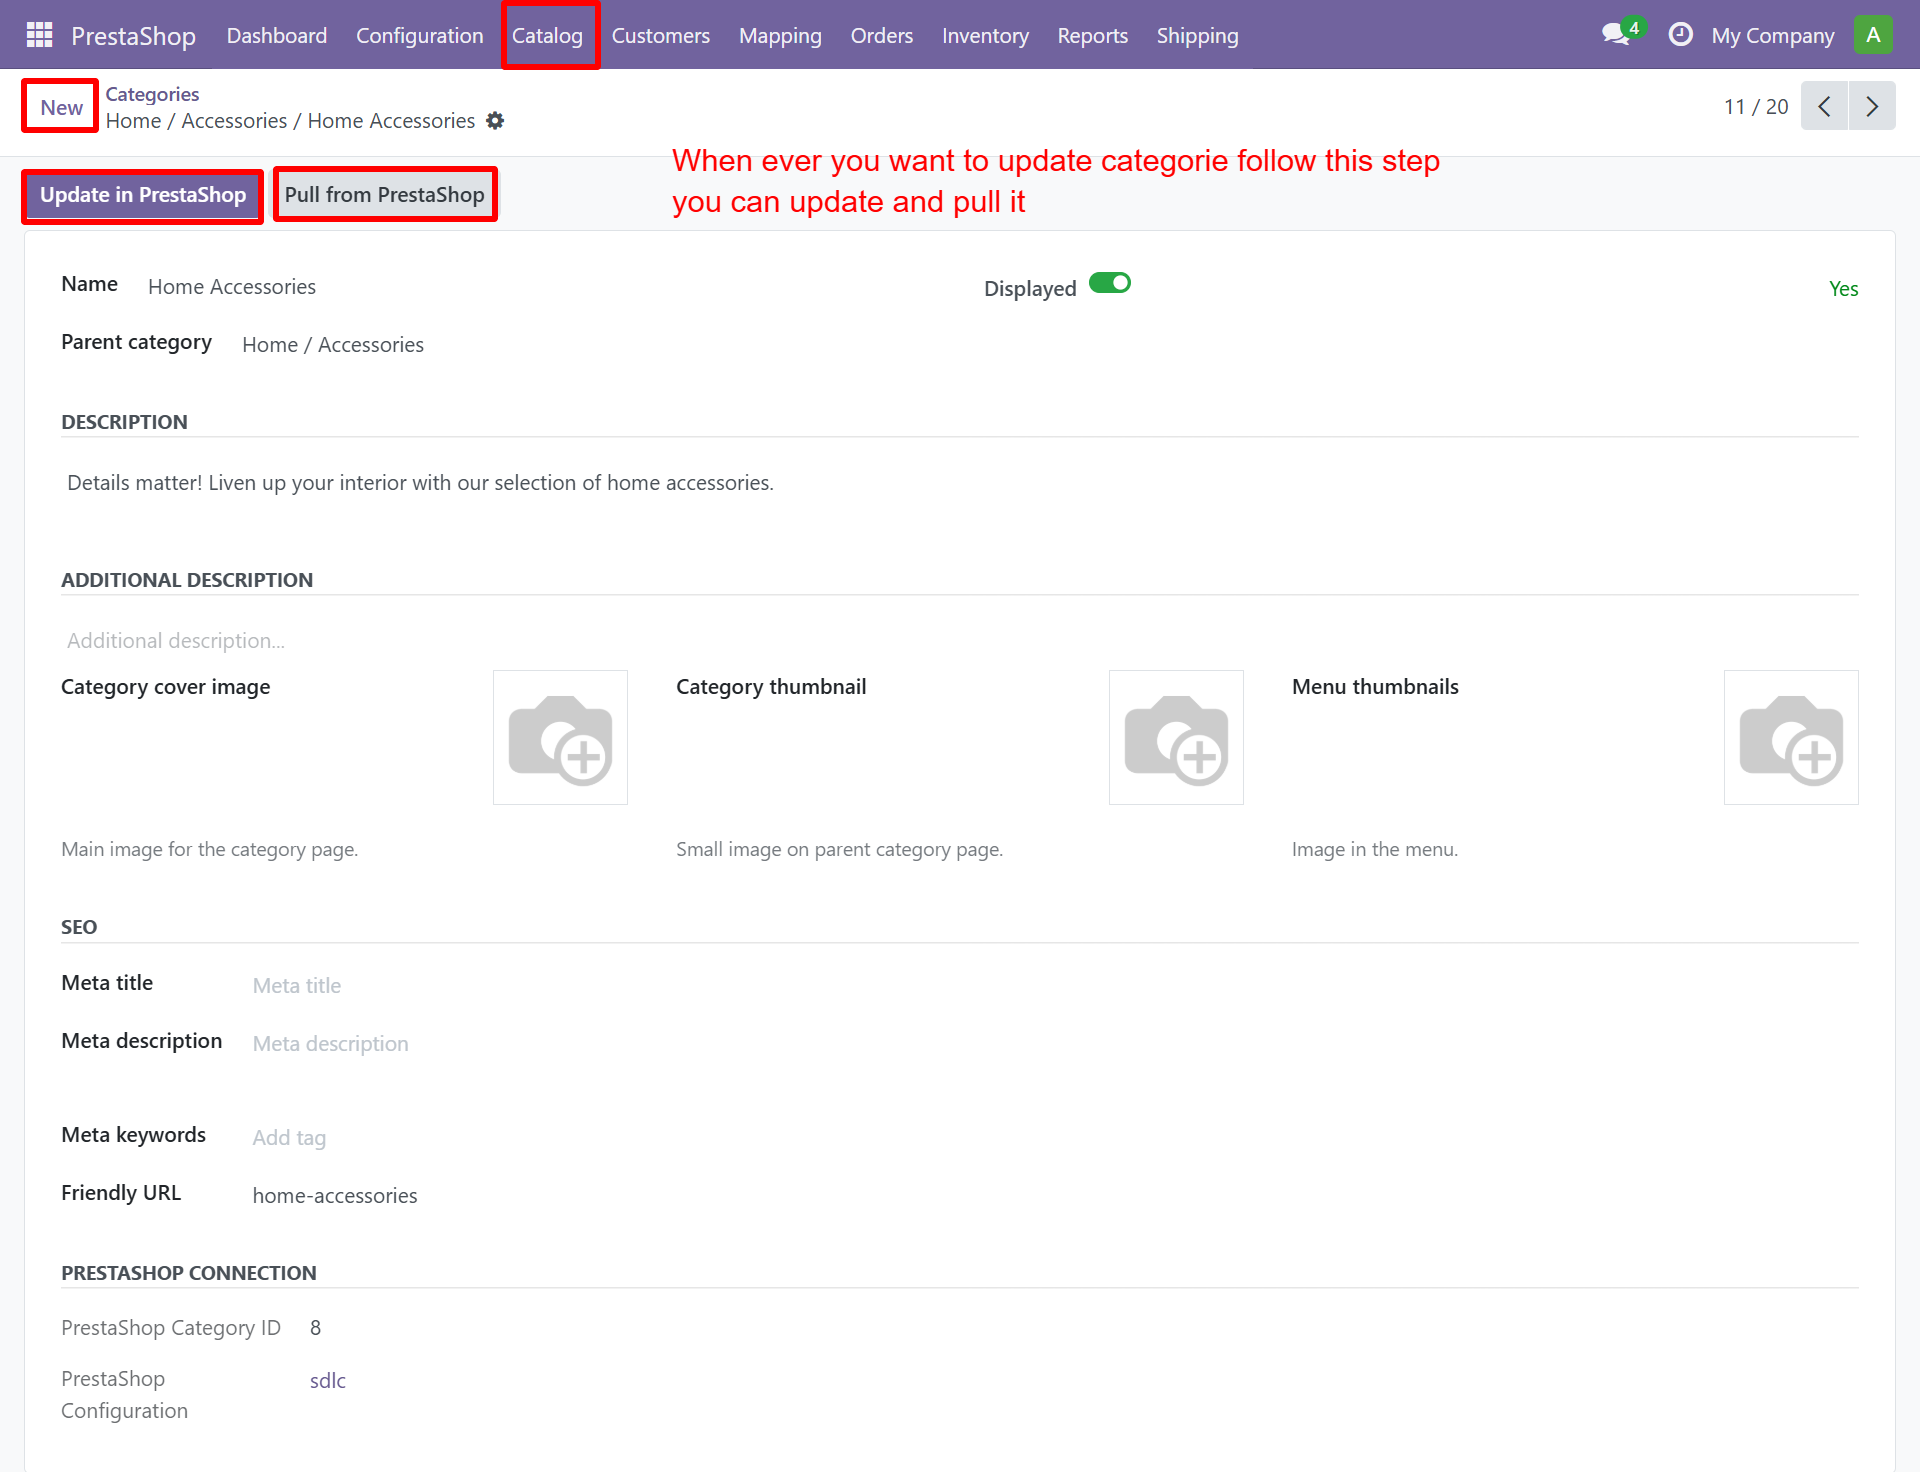The width and height of the screenshot is (1920, 1472).
Task: Click Update in PrestaShop button
Action: point(143,196)
